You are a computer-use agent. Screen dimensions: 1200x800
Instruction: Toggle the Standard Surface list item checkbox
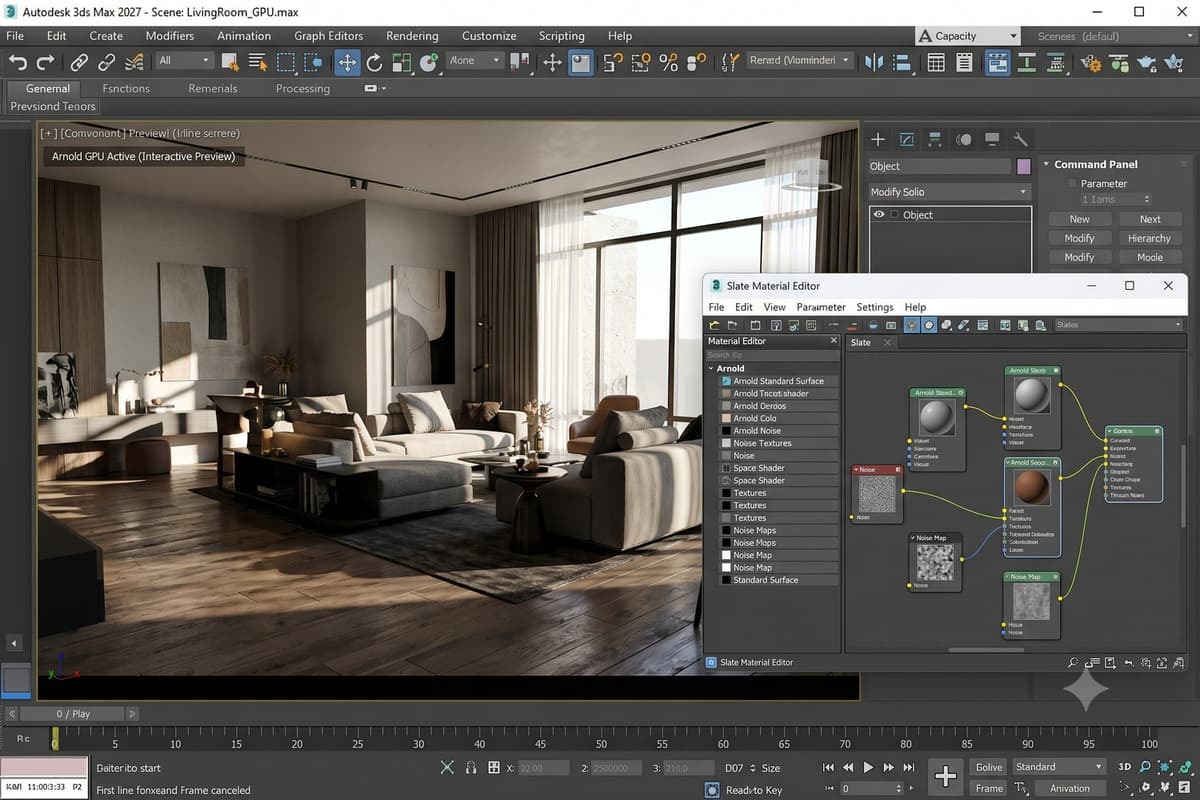(726, 580)
